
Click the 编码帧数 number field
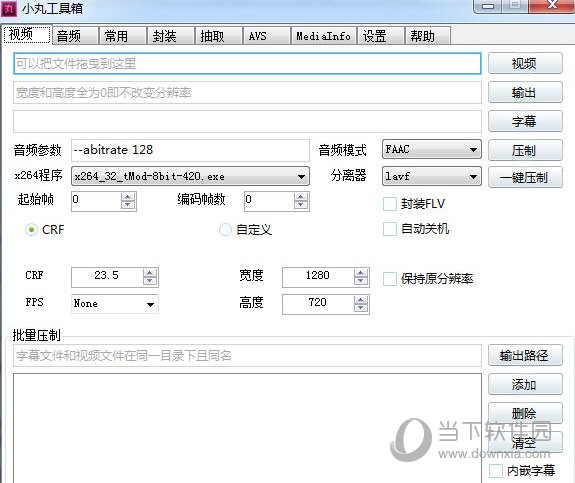pos(269,201)
